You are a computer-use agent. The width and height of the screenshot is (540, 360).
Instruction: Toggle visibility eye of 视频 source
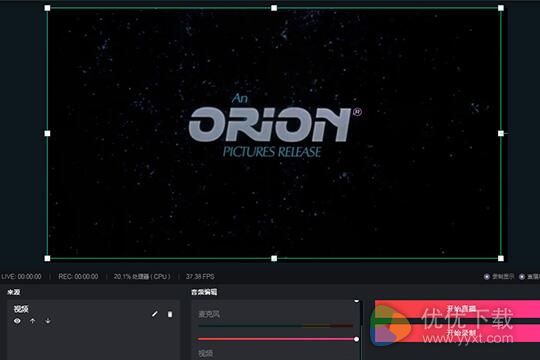(17, 321)
